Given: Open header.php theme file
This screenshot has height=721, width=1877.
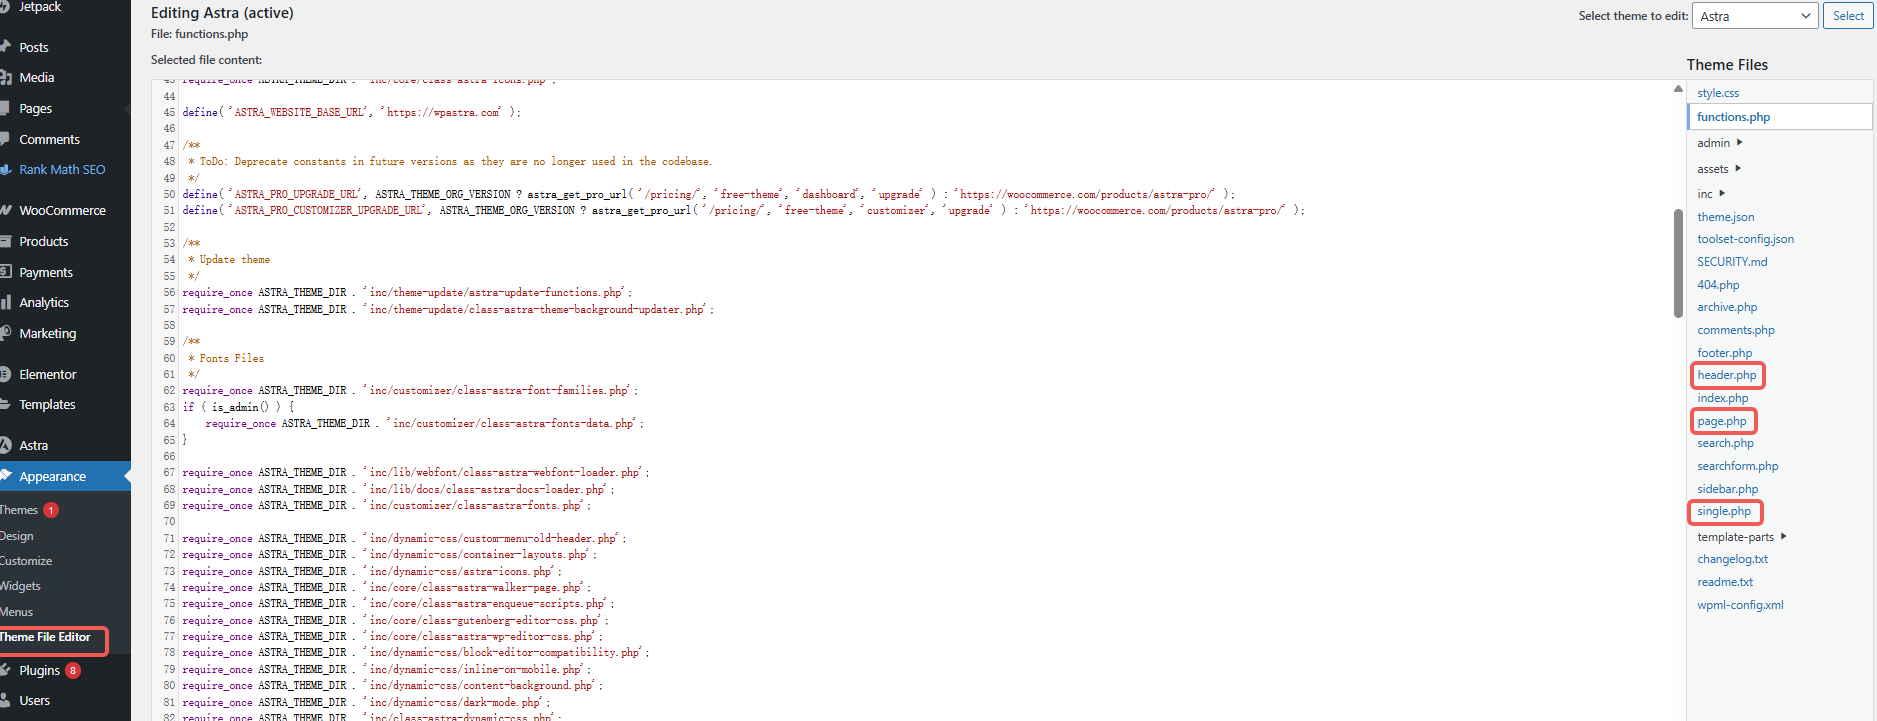Looking at the screenshot, I should [1726, 375].
